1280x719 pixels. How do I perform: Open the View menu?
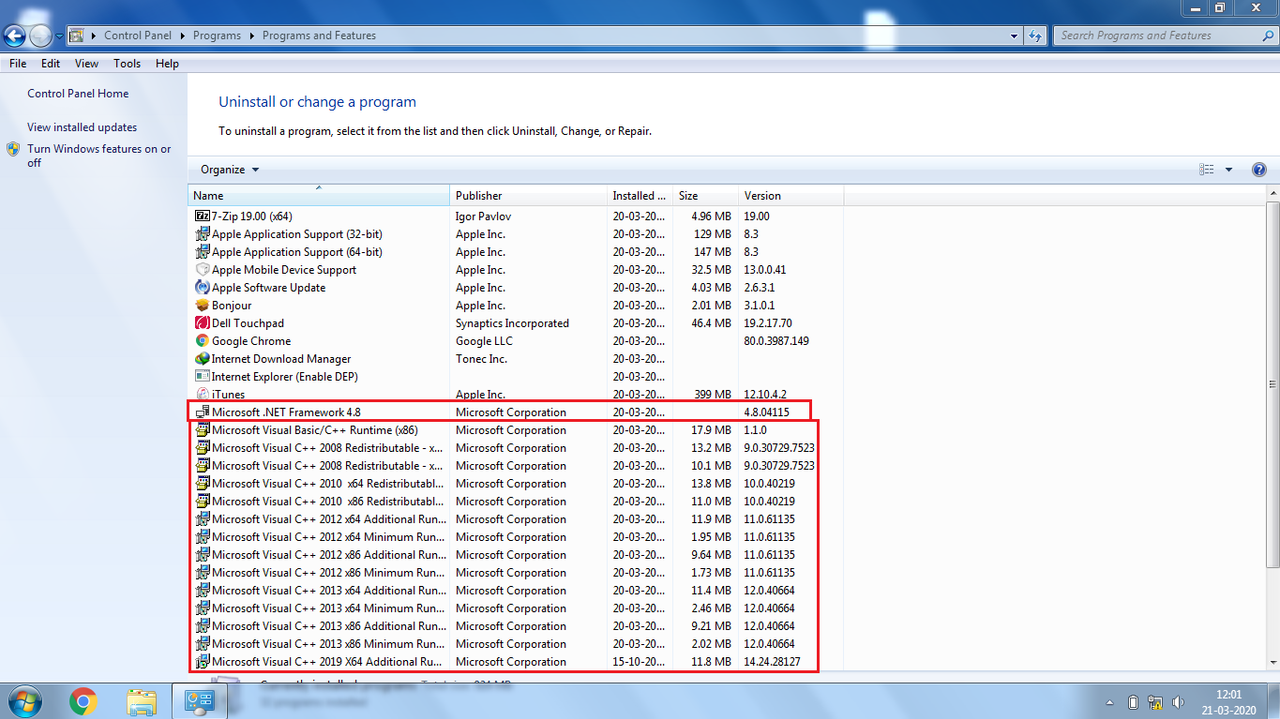(87, 63)
